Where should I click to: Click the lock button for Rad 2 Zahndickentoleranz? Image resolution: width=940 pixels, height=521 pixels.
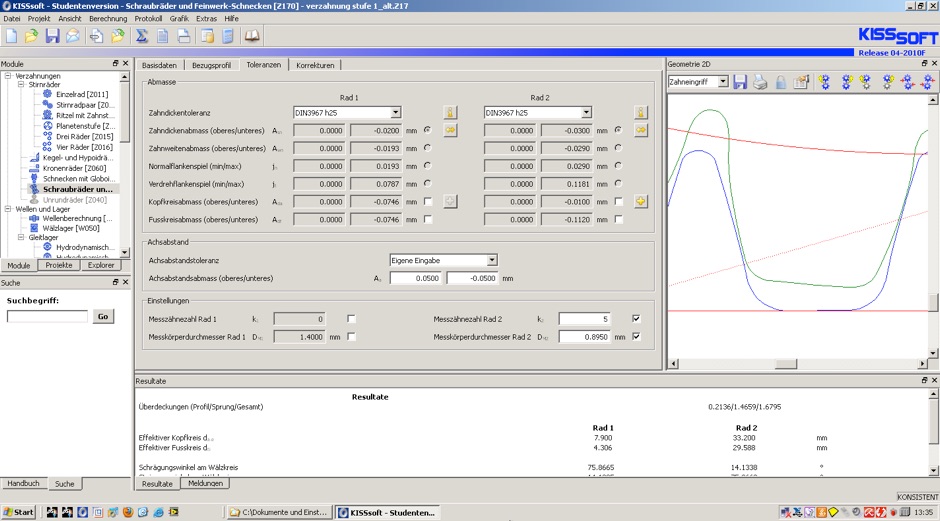tap(640, 112)
